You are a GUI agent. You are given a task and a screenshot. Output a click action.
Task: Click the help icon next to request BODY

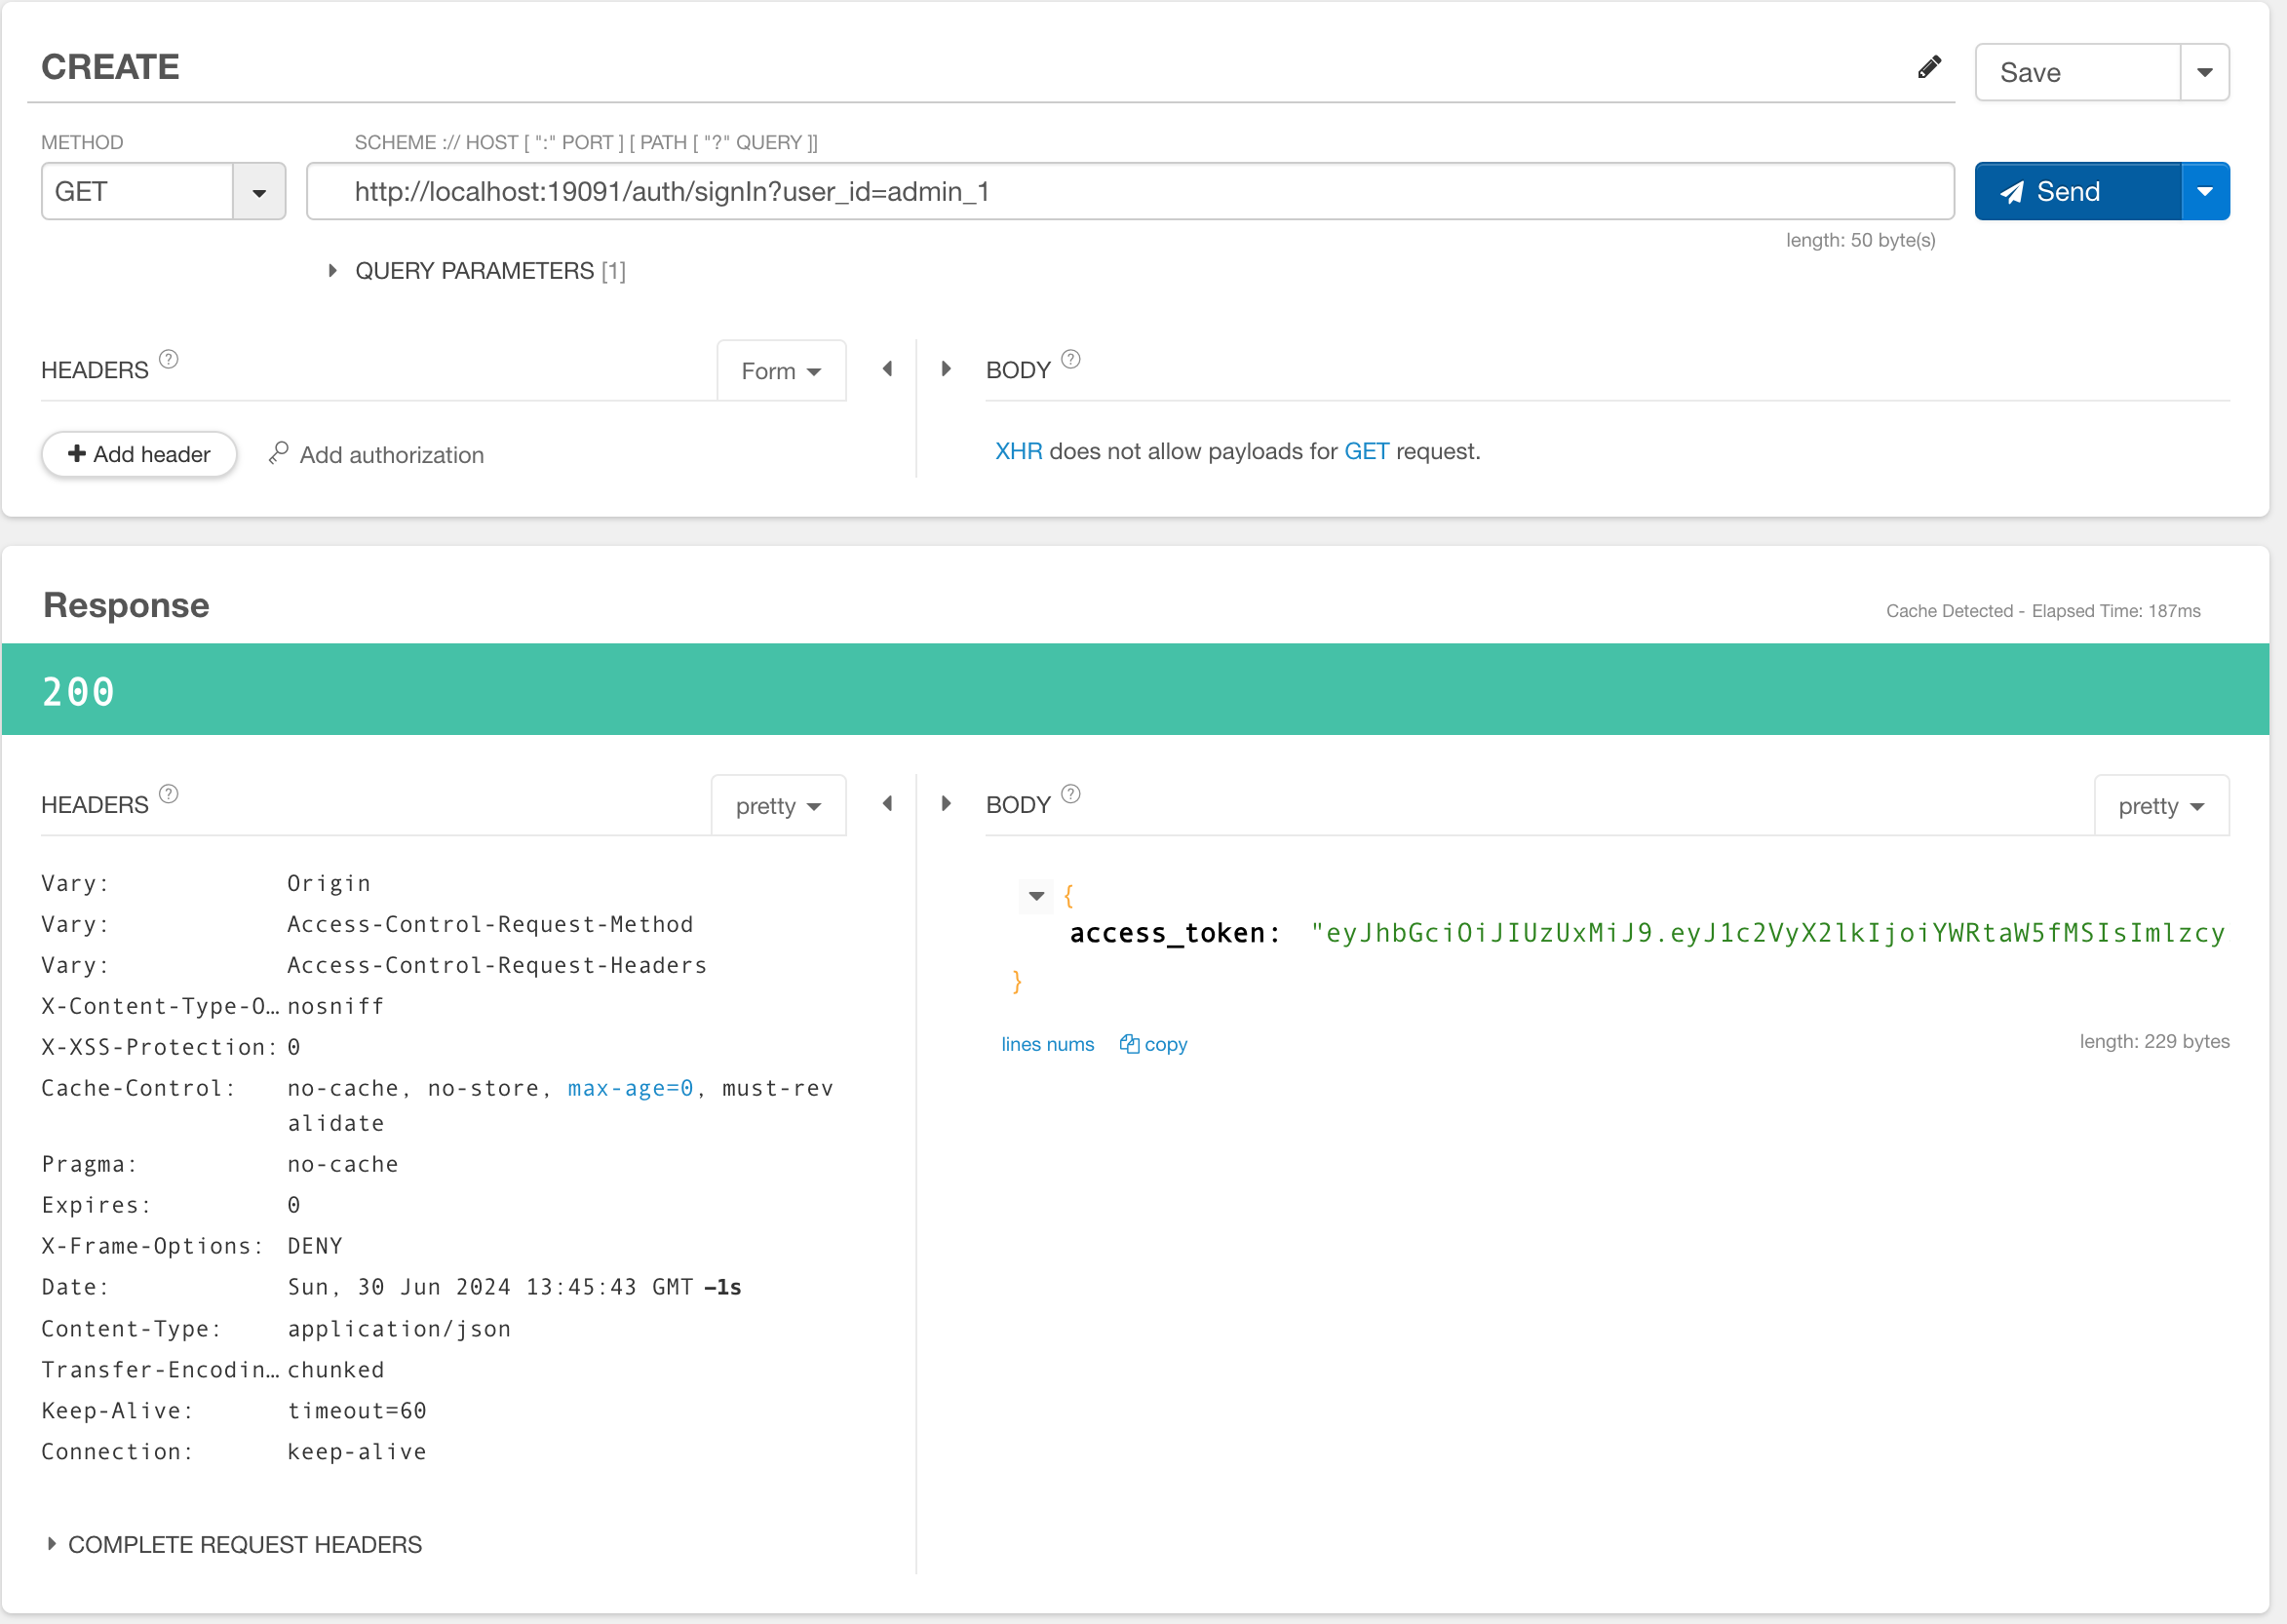coord(1071,359)
